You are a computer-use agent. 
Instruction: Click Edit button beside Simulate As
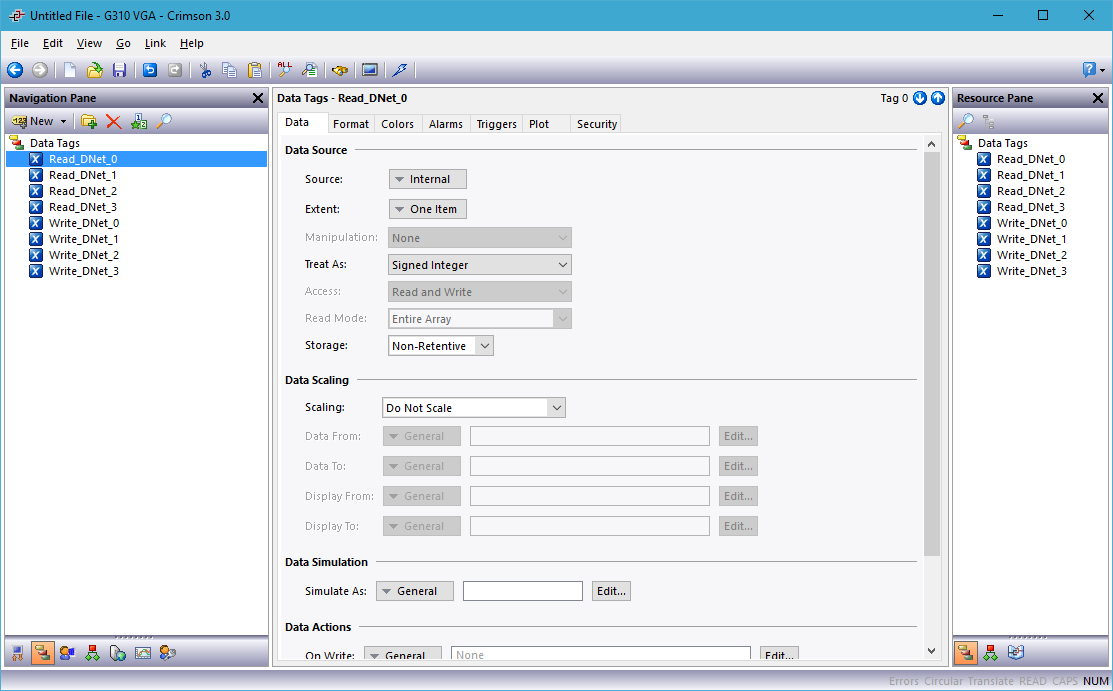point(611,591)
